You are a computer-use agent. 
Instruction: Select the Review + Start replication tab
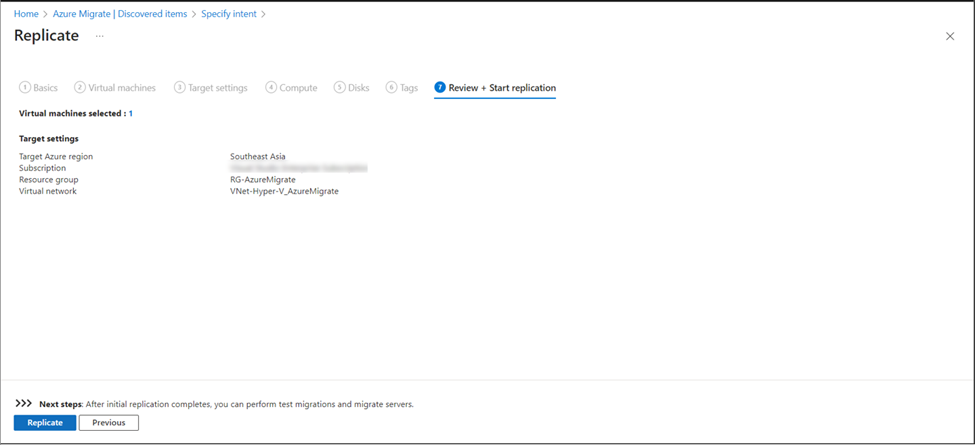tap(495, 88)
